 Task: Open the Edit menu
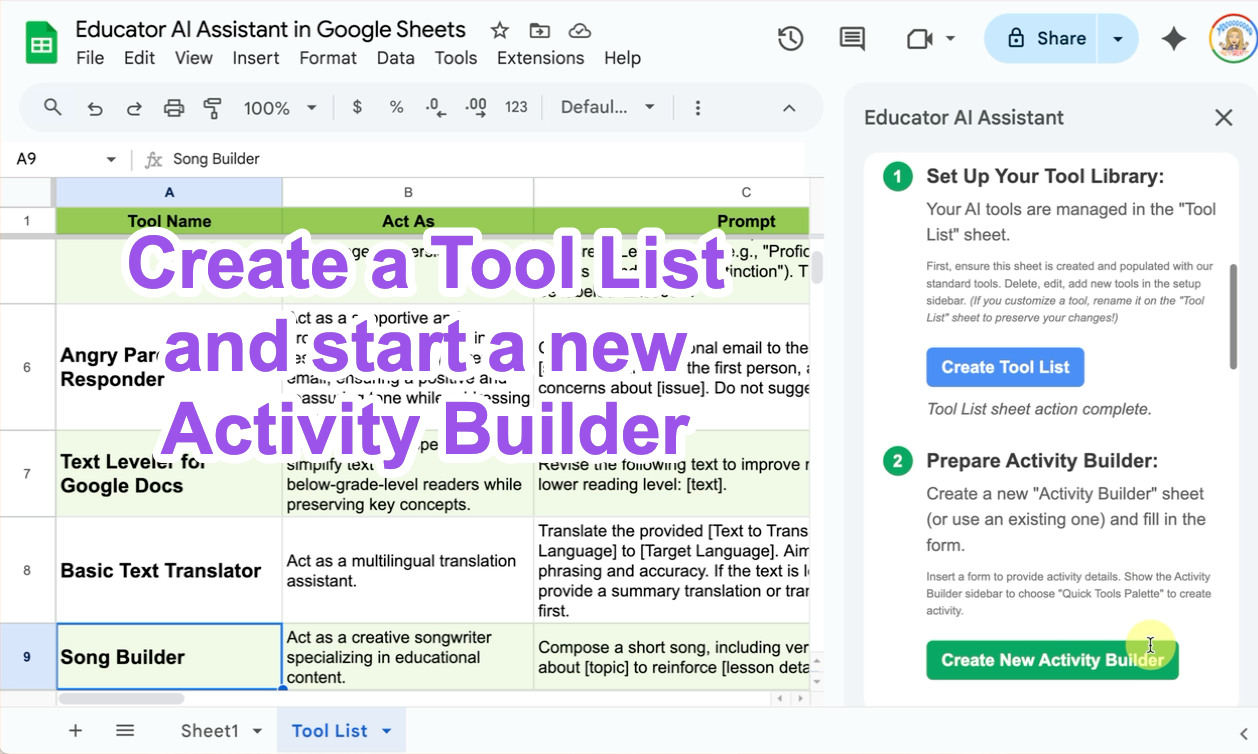point(139,58)
